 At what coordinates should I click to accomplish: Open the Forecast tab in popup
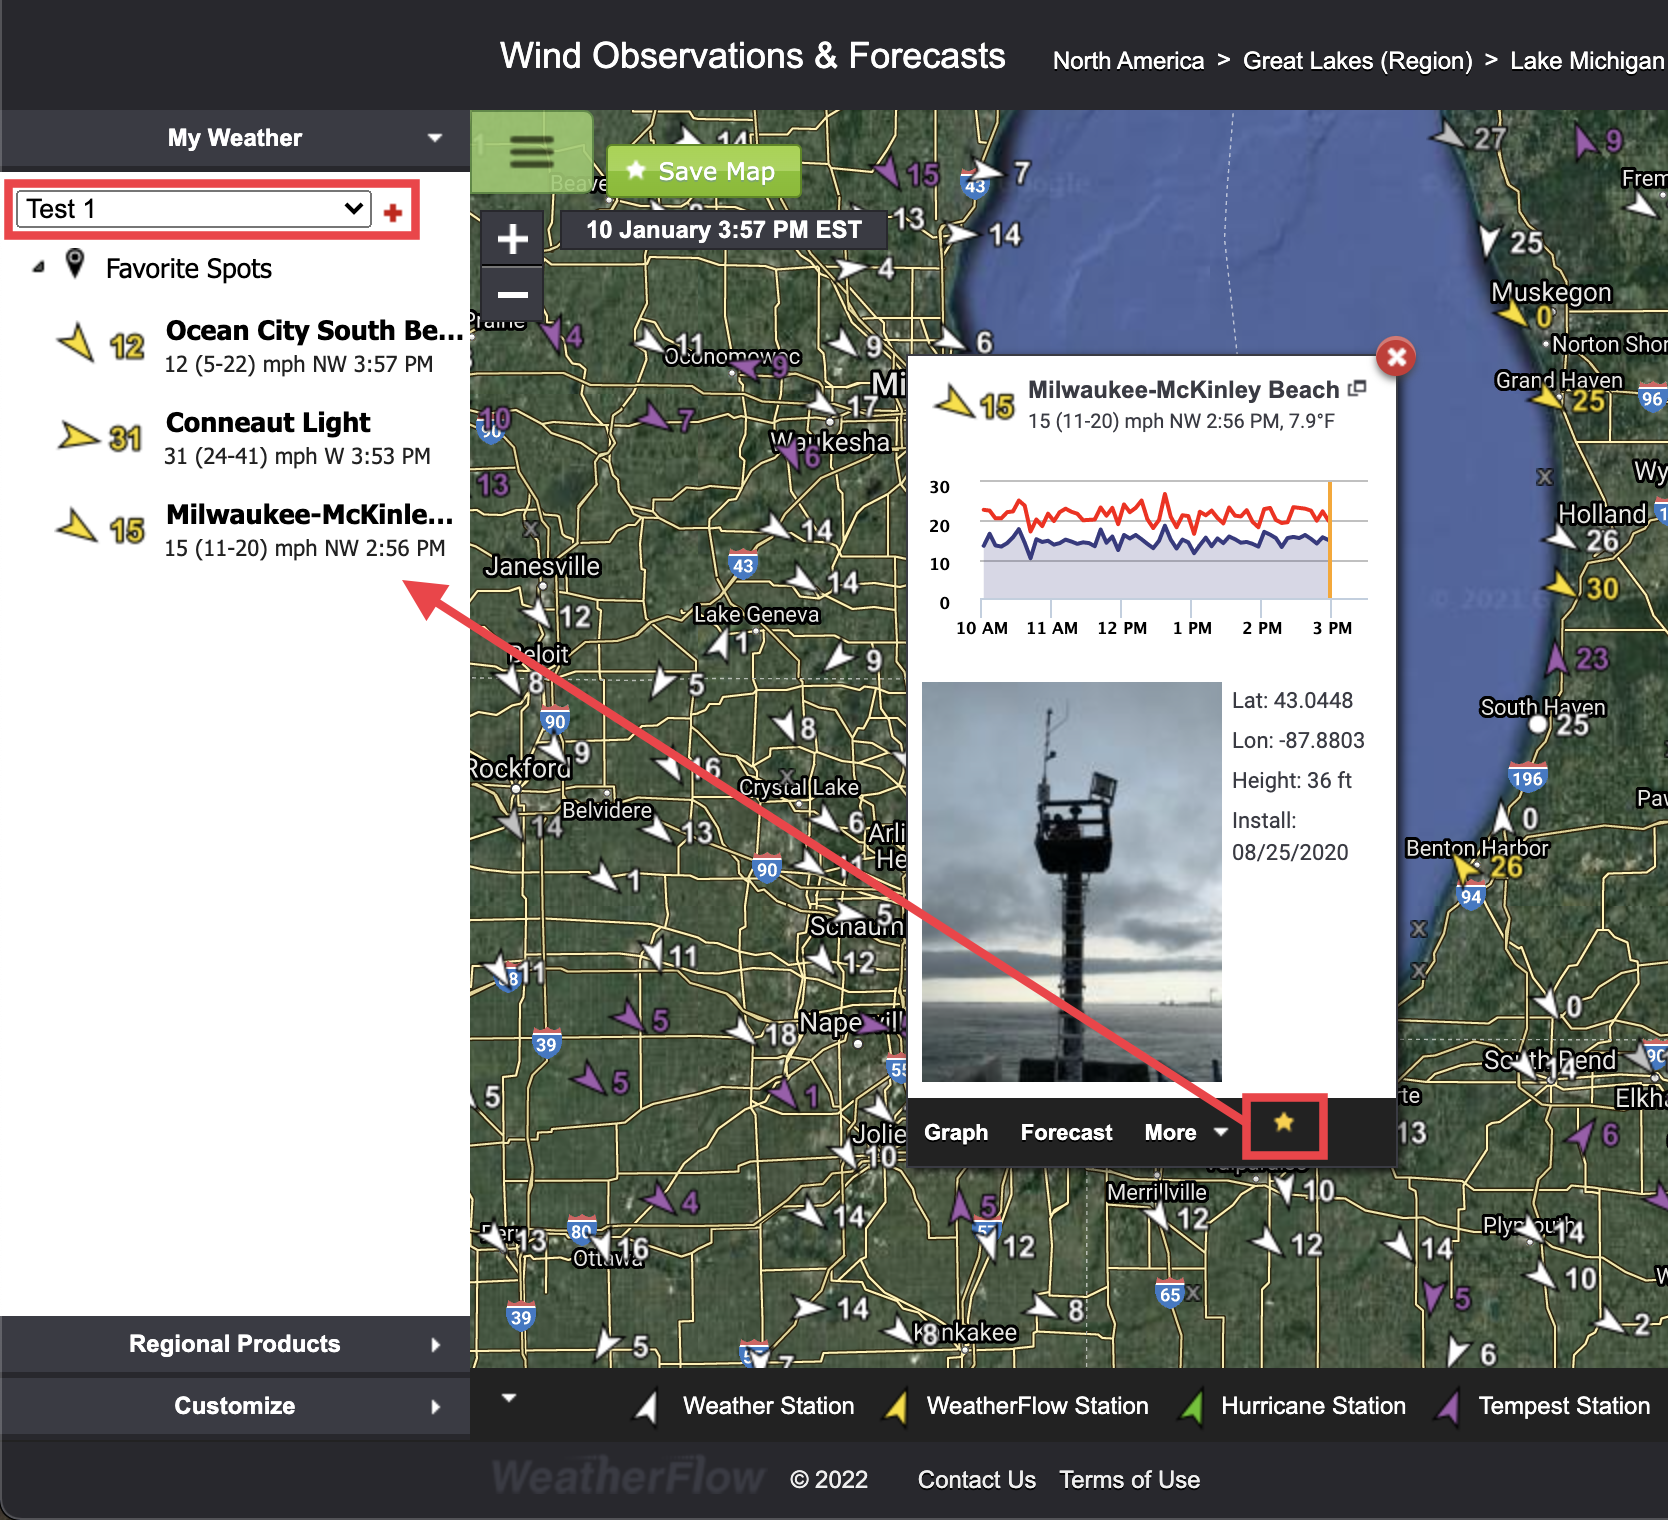point(1066,1132)
